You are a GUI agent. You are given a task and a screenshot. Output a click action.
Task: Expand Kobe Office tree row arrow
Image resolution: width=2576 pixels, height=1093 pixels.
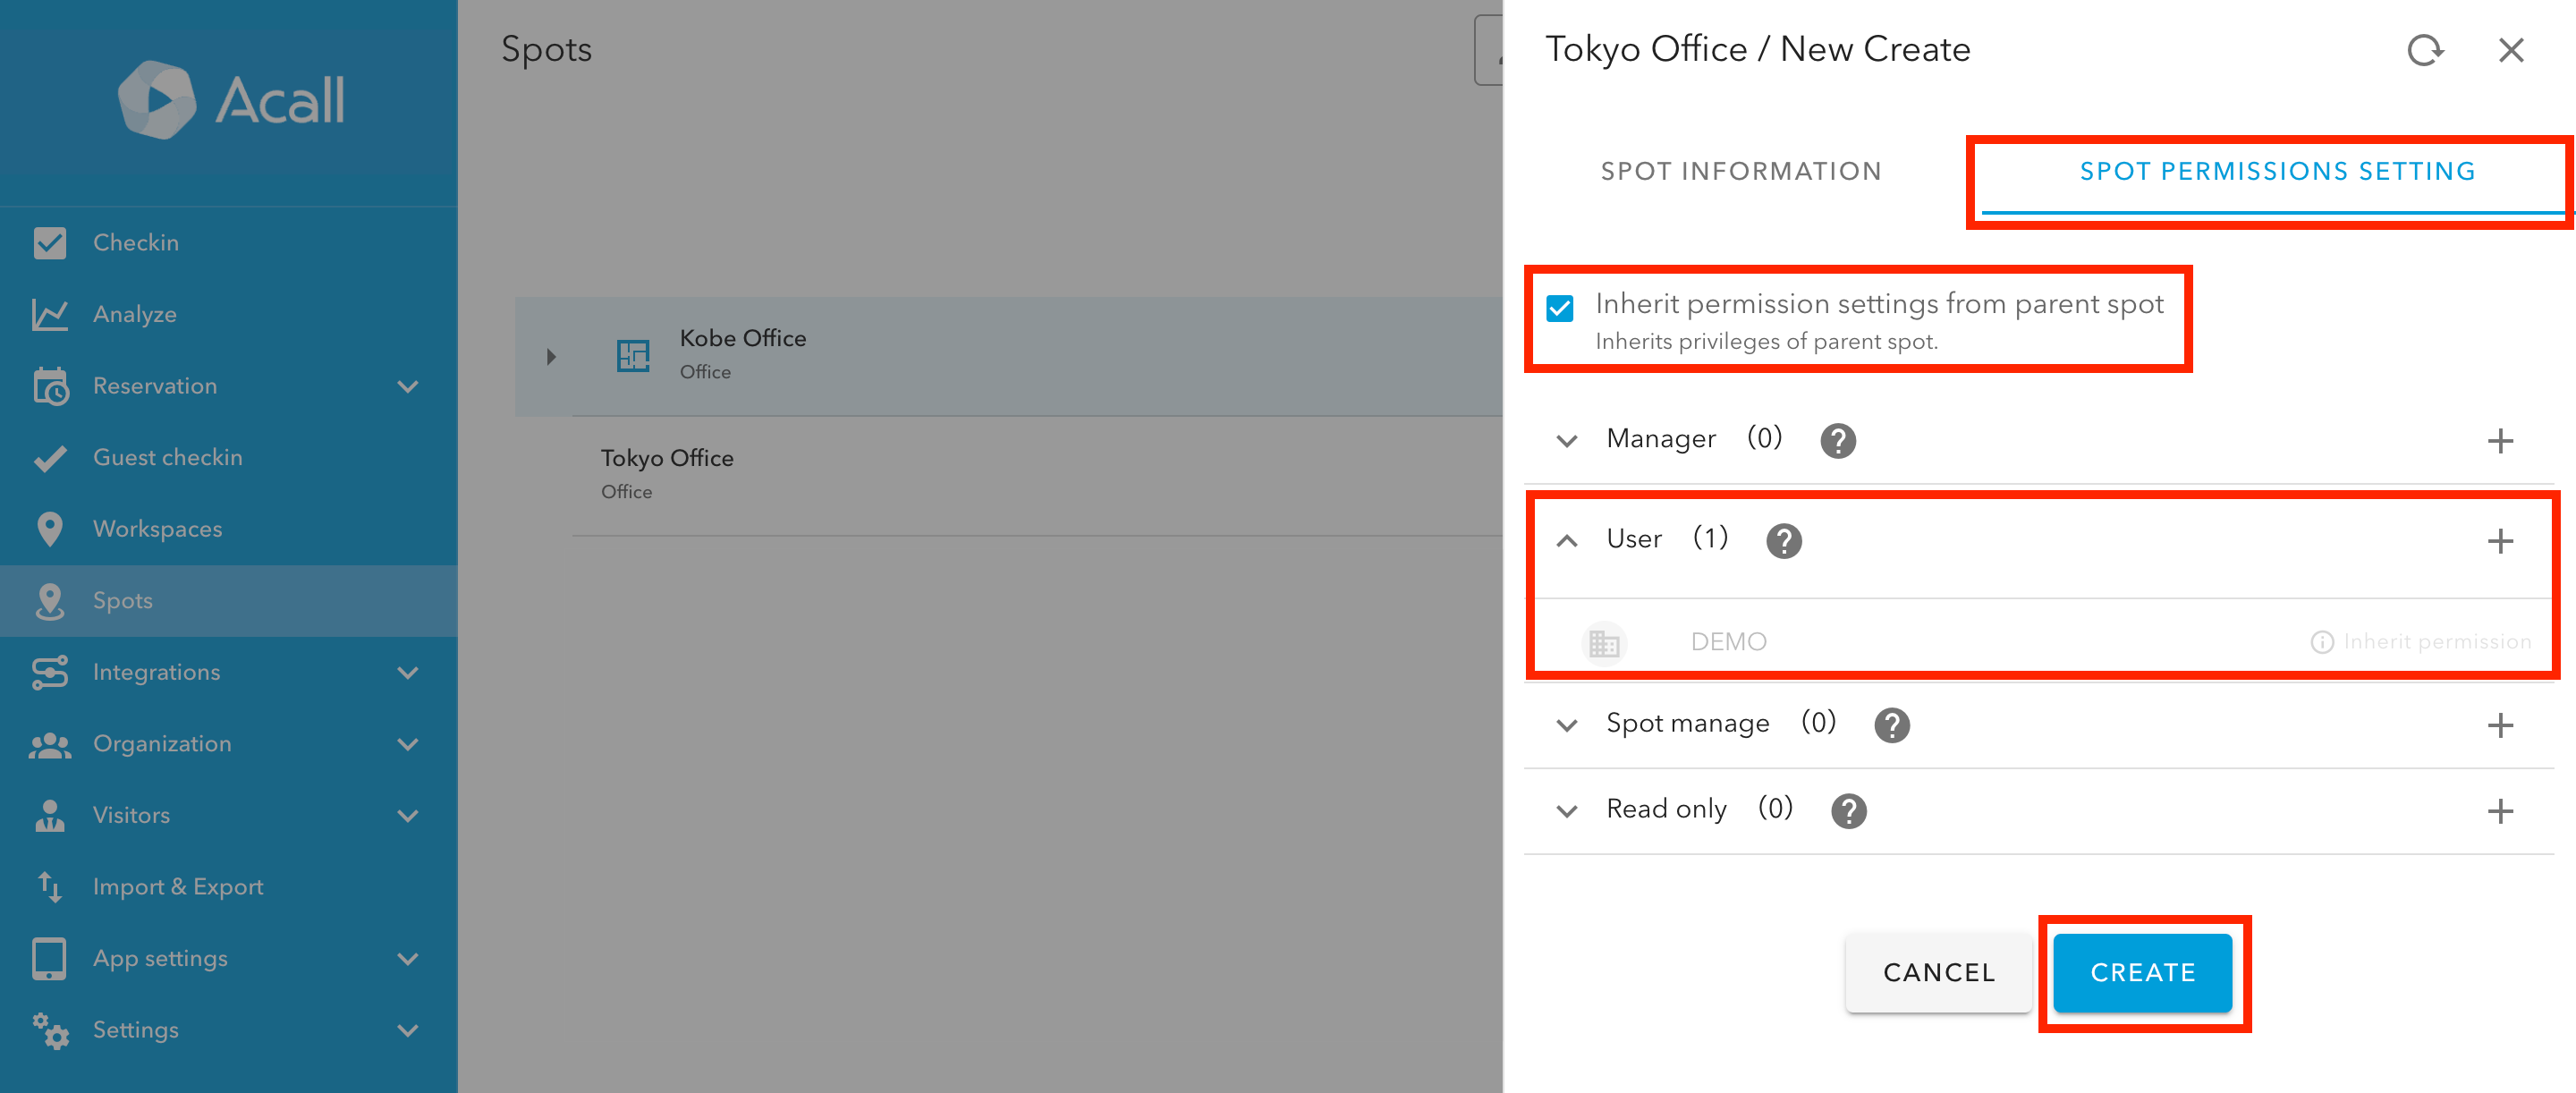[x=551, y=357]
